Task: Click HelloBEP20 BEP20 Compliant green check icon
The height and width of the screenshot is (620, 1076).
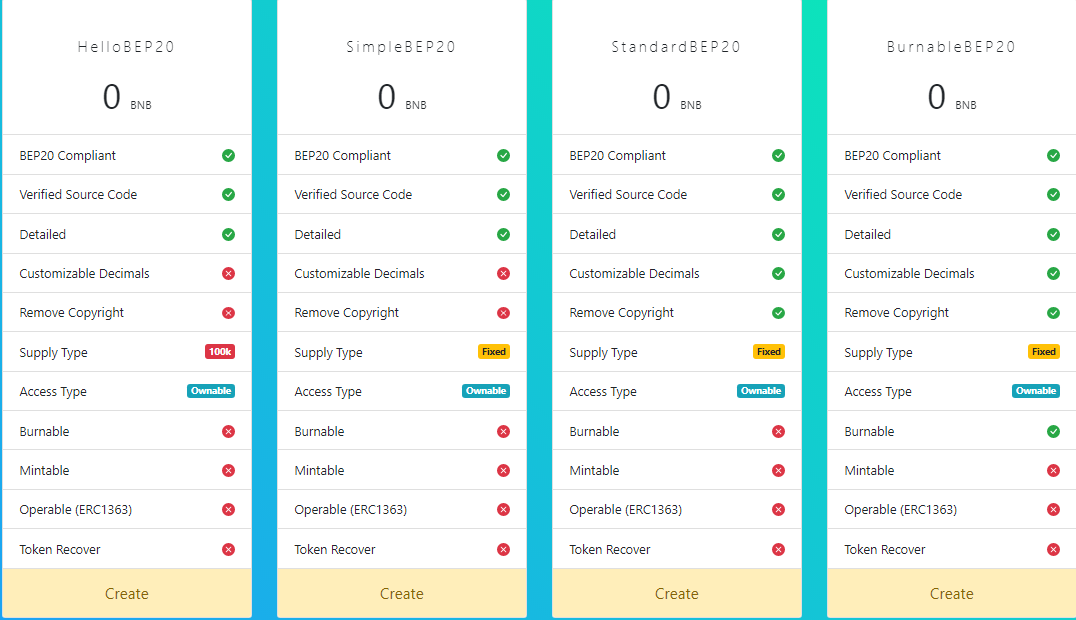Action: [229, 155]
